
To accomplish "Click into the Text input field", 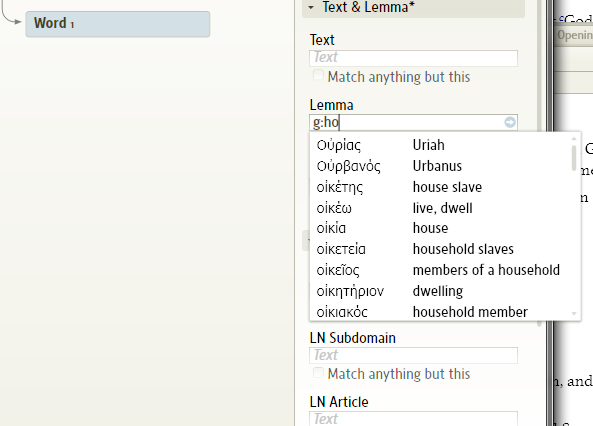I will (413, 58).
